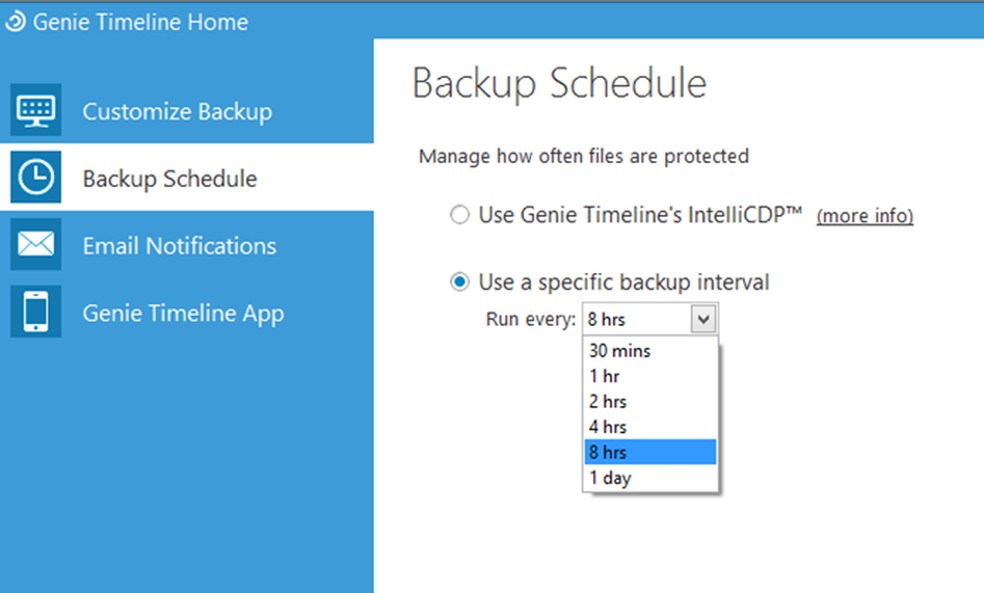Open the Backup Schedule sidebar label

click(170, 179)
